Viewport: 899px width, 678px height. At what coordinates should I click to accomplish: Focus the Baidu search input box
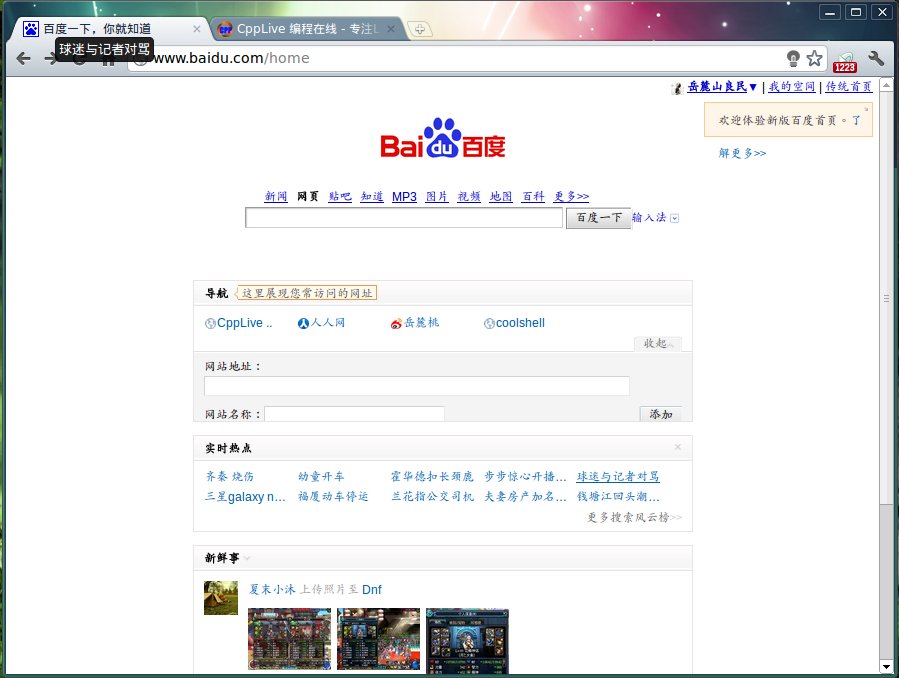tap(404, 218)
